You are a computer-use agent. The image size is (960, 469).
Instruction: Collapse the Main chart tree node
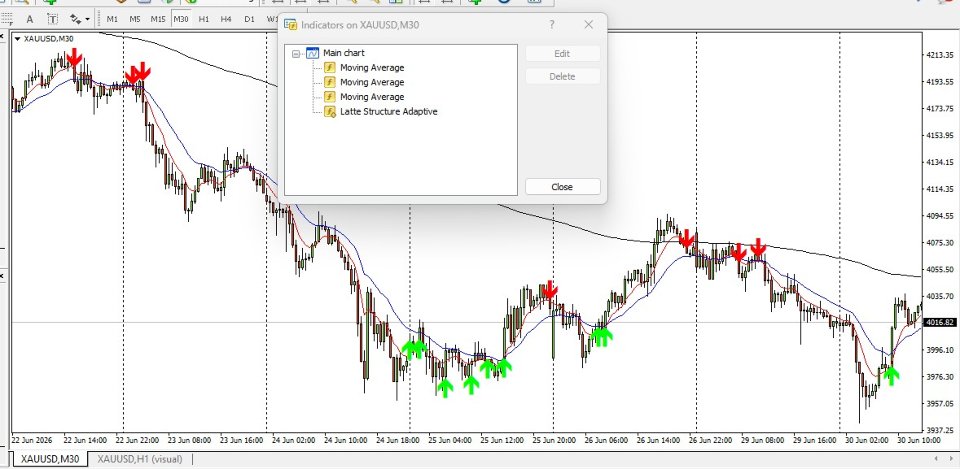point(296,53)
